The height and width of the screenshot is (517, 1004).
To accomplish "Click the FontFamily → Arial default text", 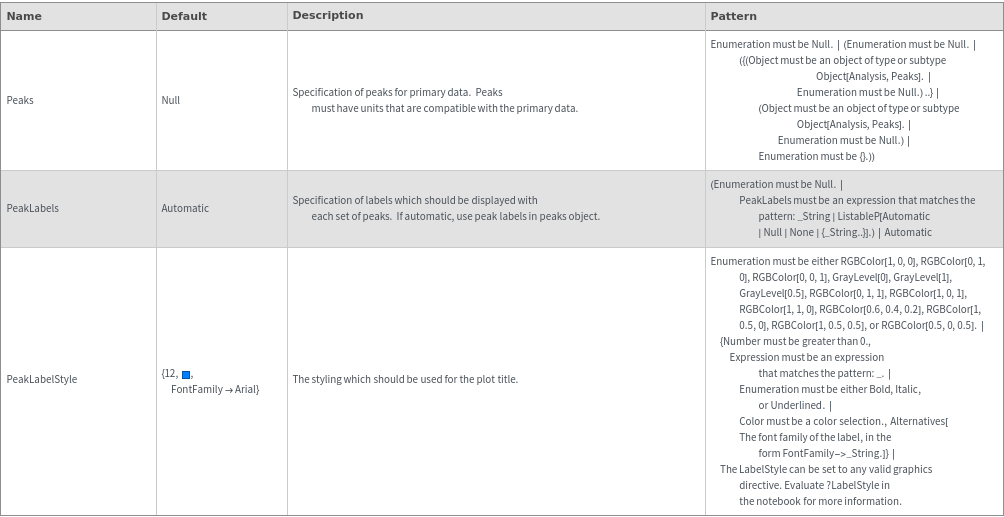I will pyautogui.click(x=215, y=389).
